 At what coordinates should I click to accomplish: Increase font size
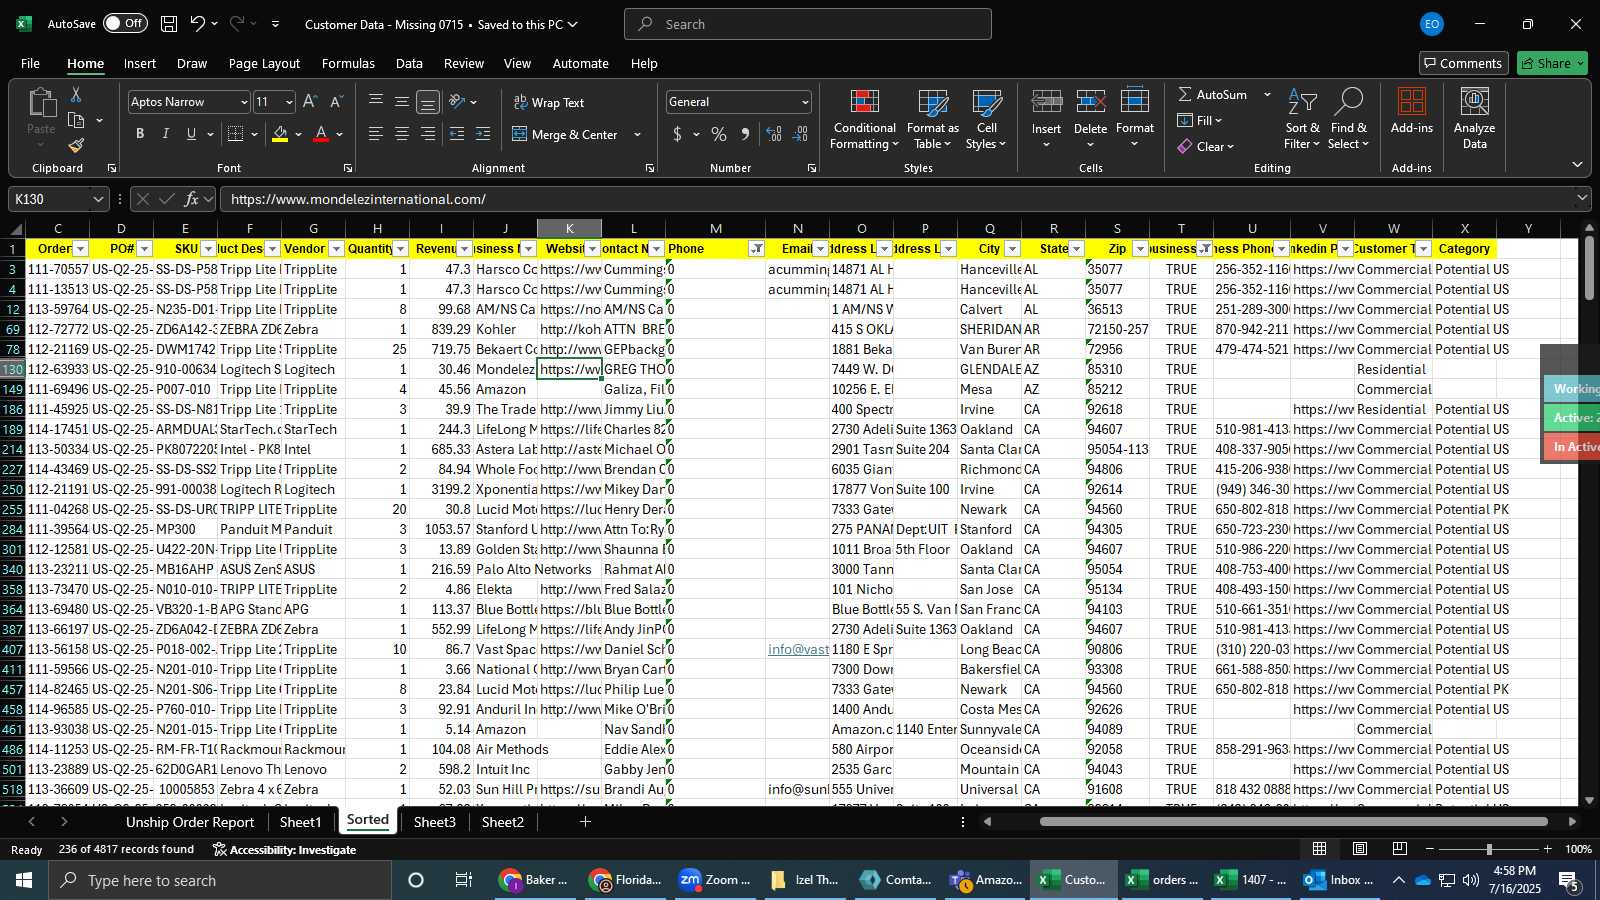(310, 102)
